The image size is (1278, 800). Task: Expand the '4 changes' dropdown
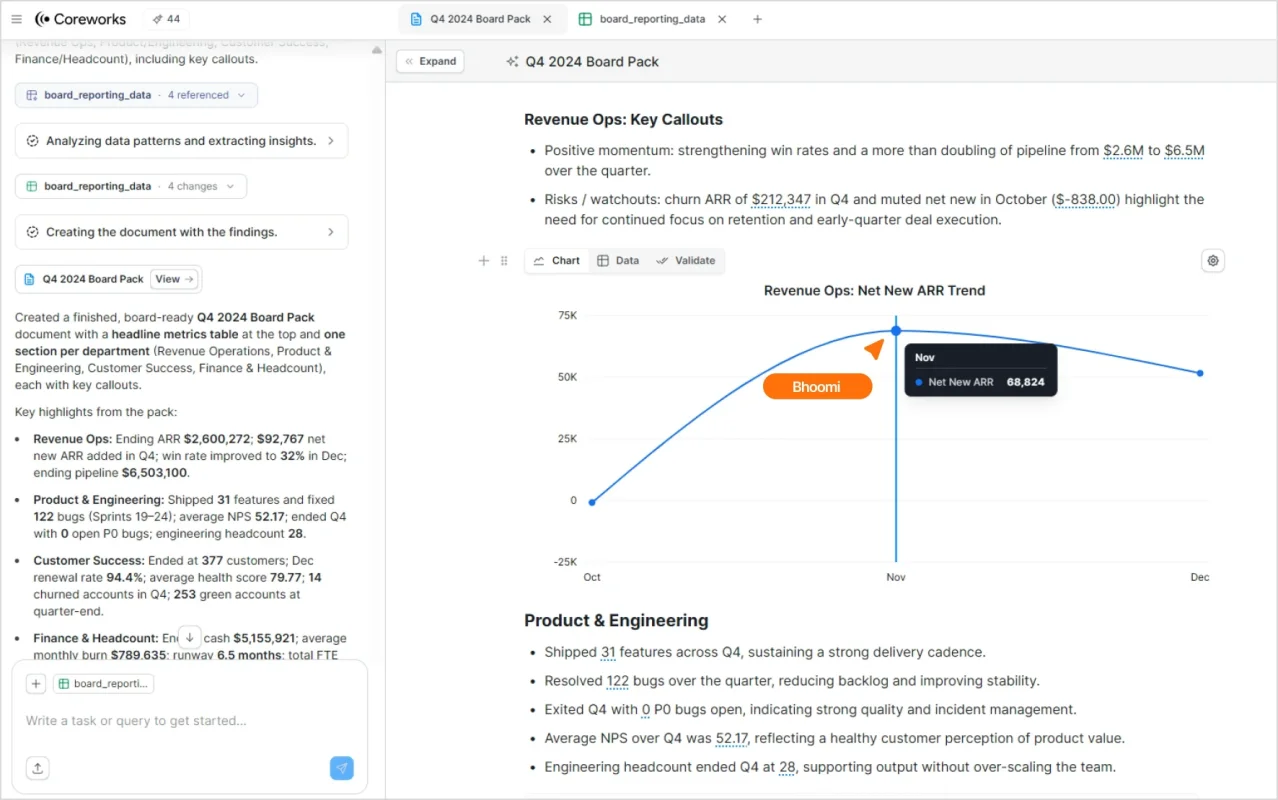click(x=199, y=186)
